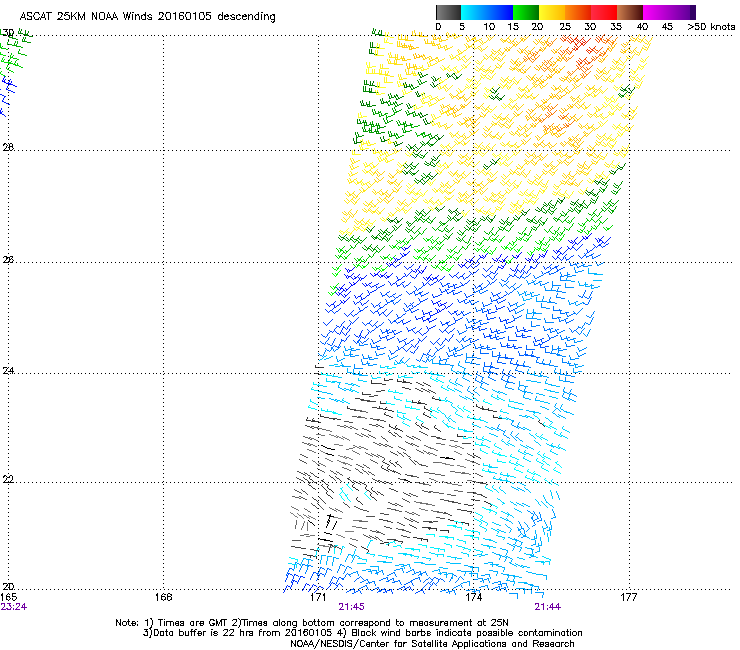Image resolution: width=740 pixels, height=650 pixels.
Task: Click the 'Data buffer is 22 hrs' note line
Action: point(362,633)
